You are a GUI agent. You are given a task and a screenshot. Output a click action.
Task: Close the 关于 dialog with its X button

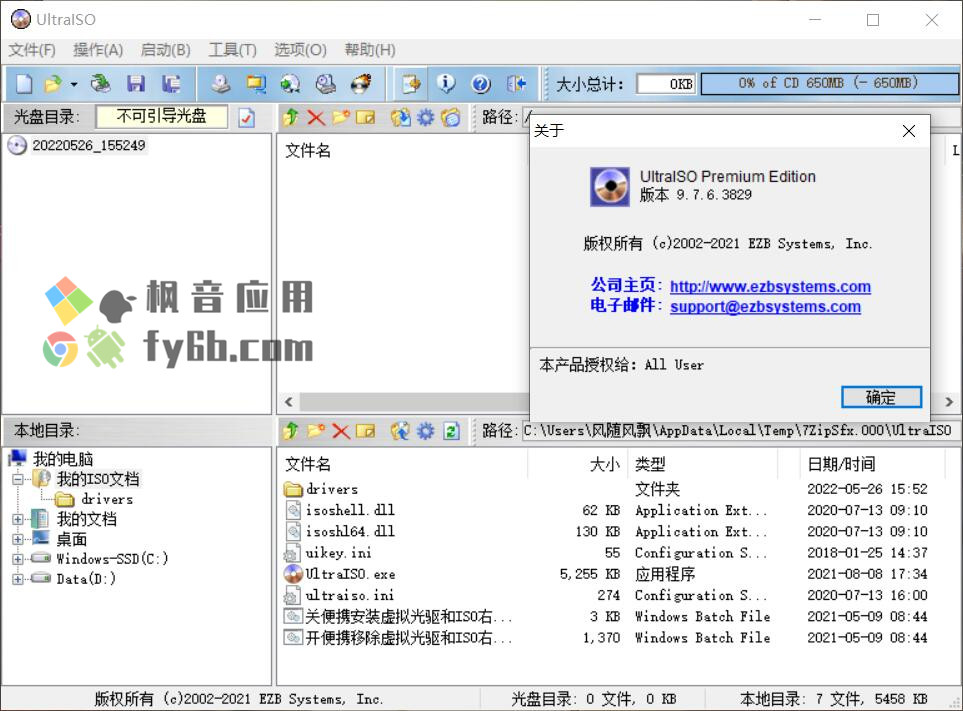[x=909, y=131]
